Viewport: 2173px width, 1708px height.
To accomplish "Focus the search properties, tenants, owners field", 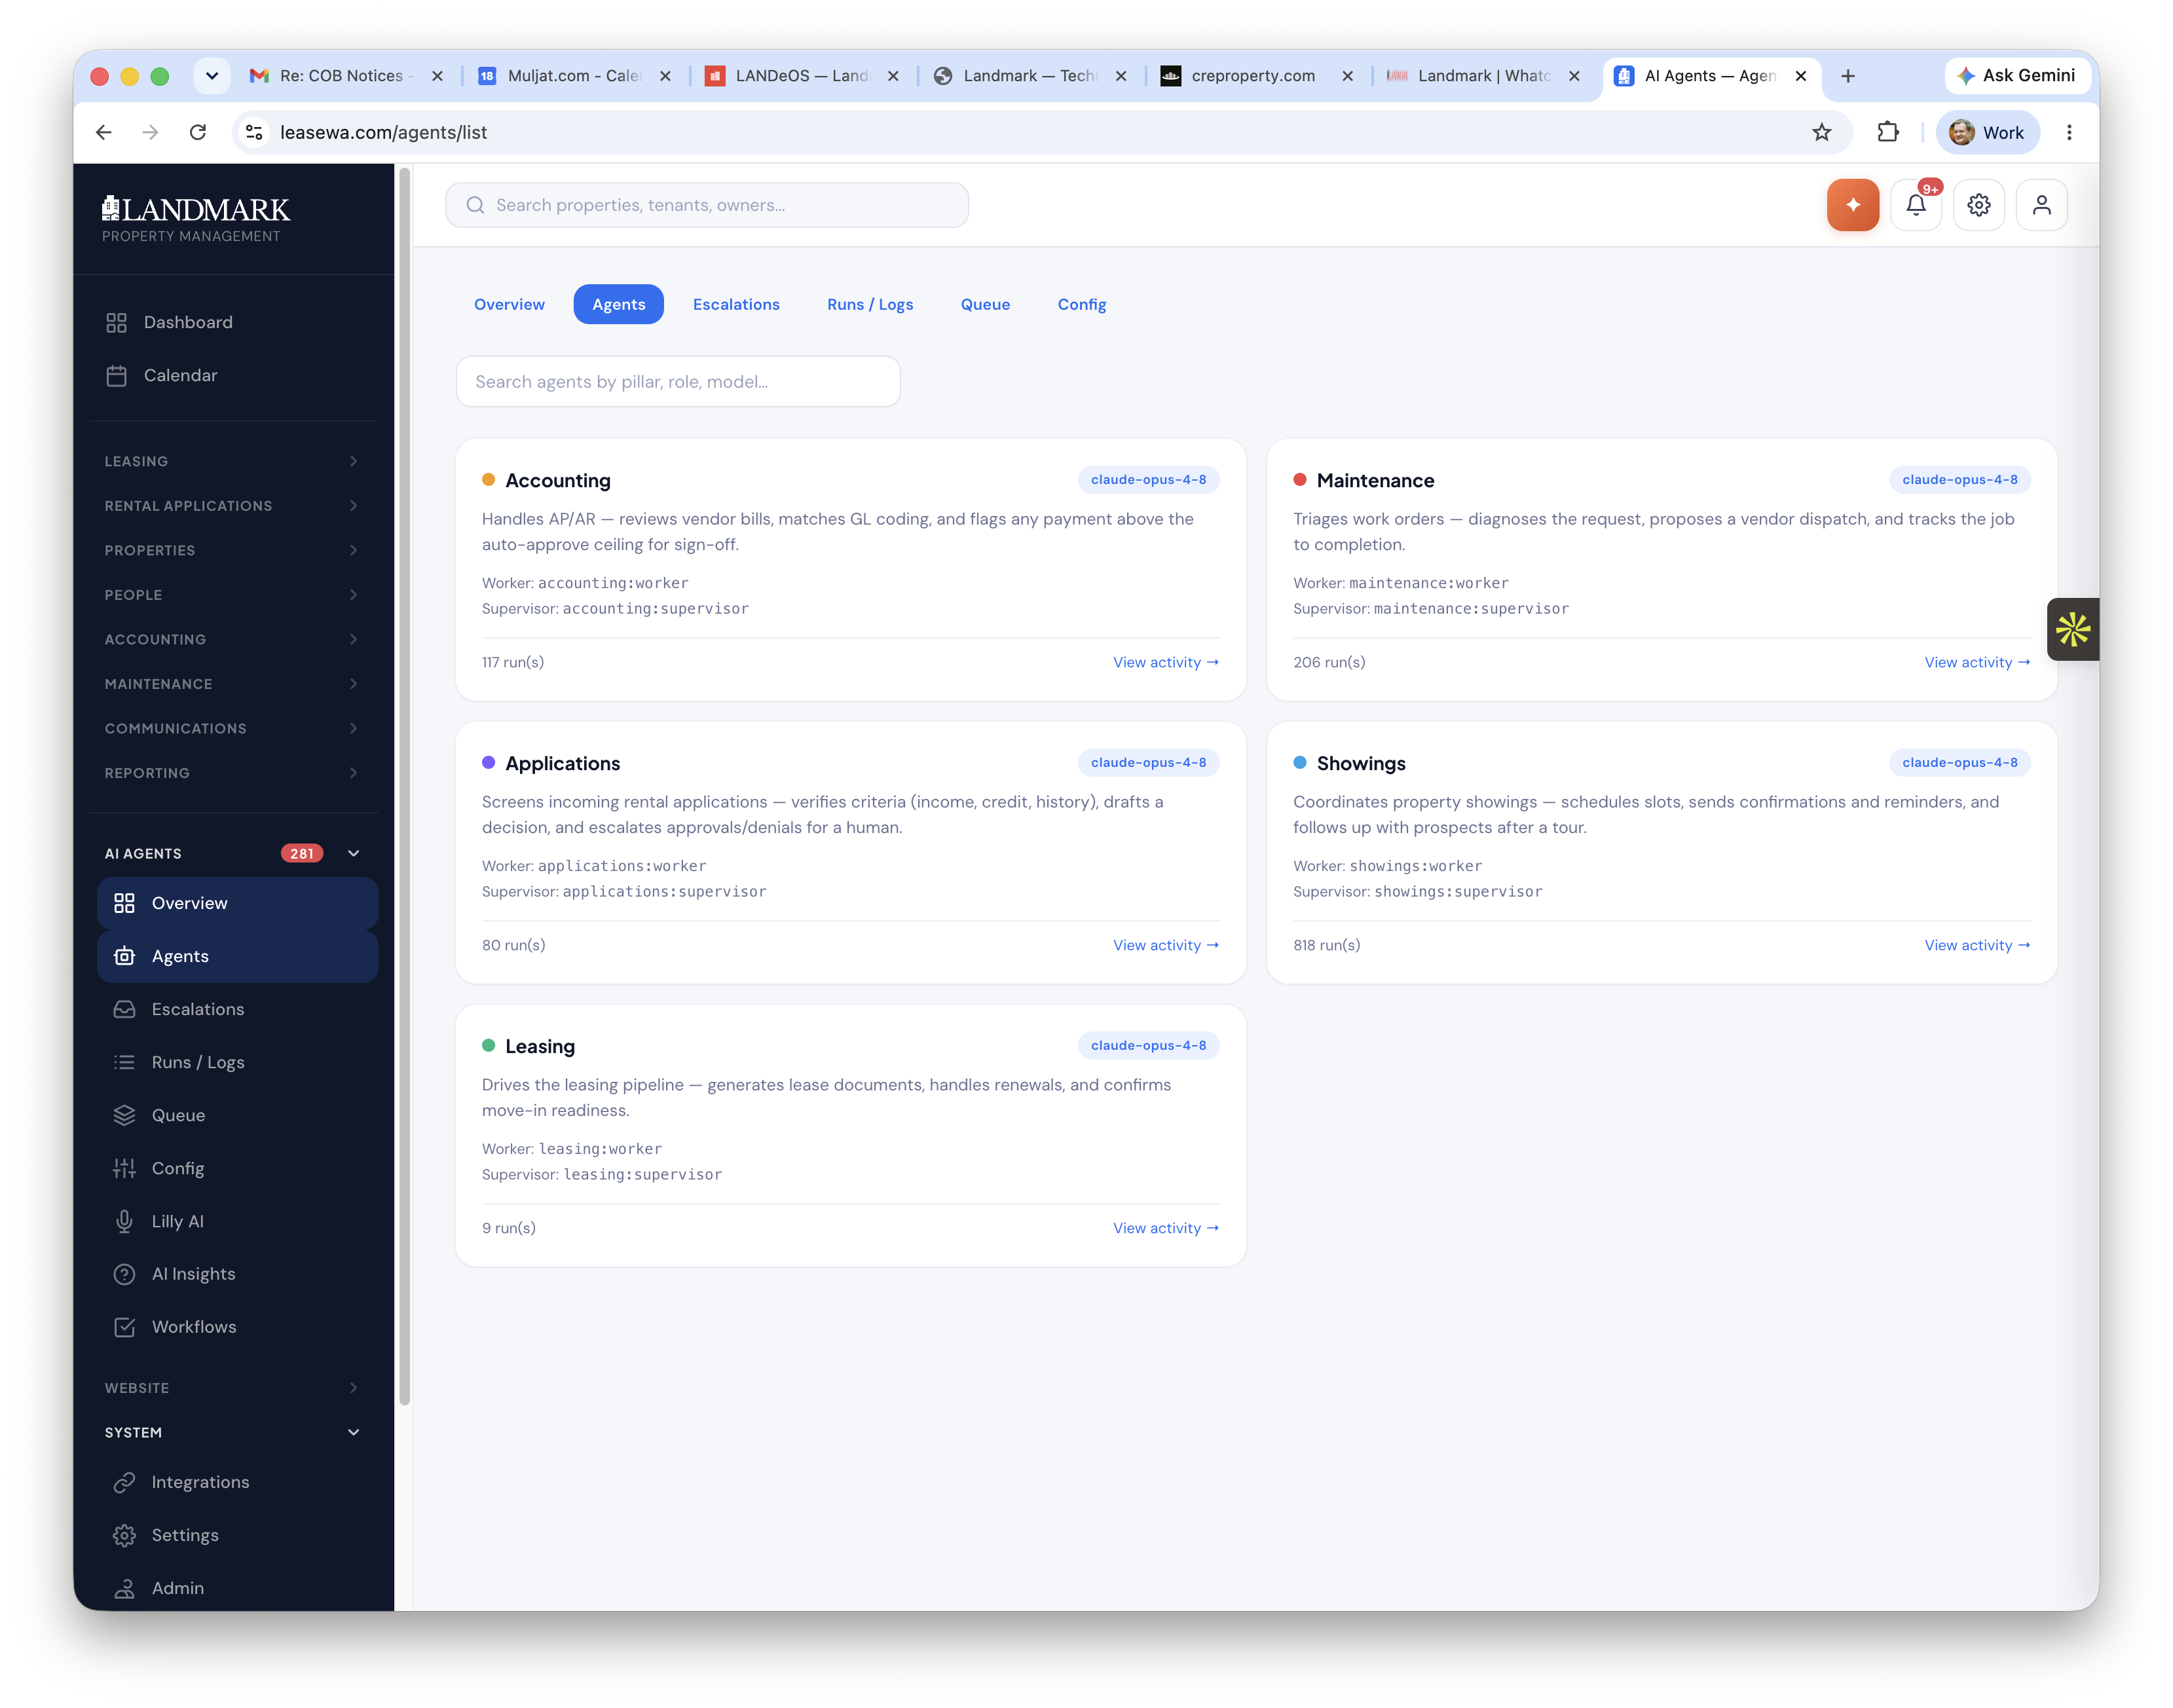I will coord(707,205).
